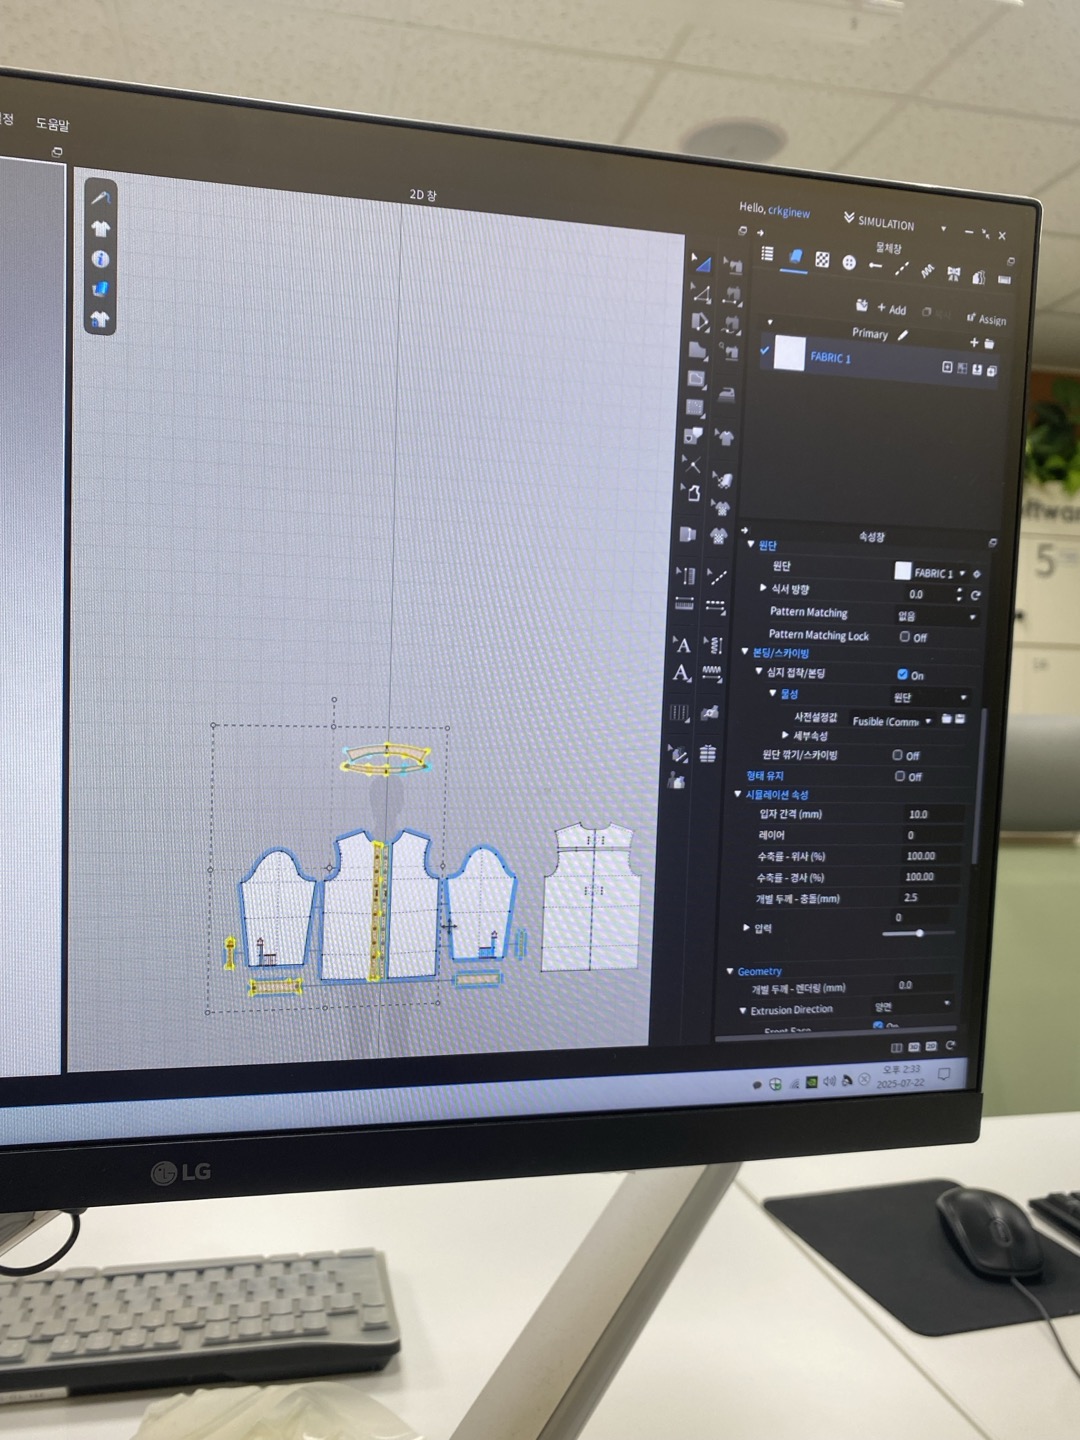Select the blue info icon in 2D toolbar
1080x1440 pixels.
point(100,259)
